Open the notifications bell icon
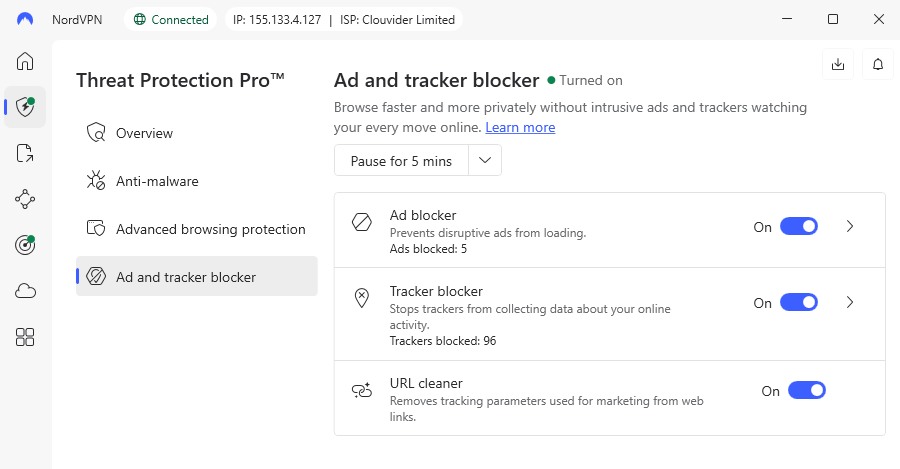The image size is (900, 469). click(878, 64)
